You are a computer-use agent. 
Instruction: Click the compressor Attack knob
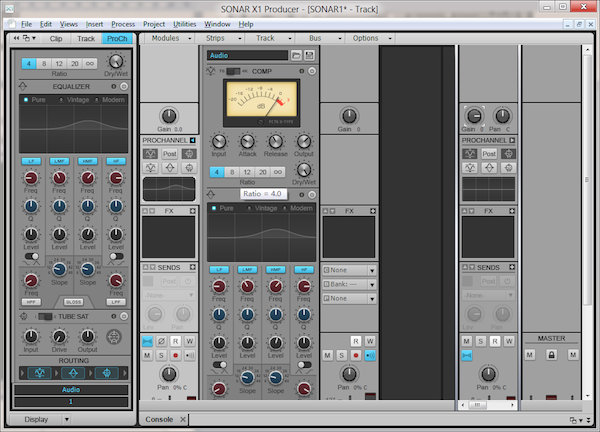click(247, 142)
